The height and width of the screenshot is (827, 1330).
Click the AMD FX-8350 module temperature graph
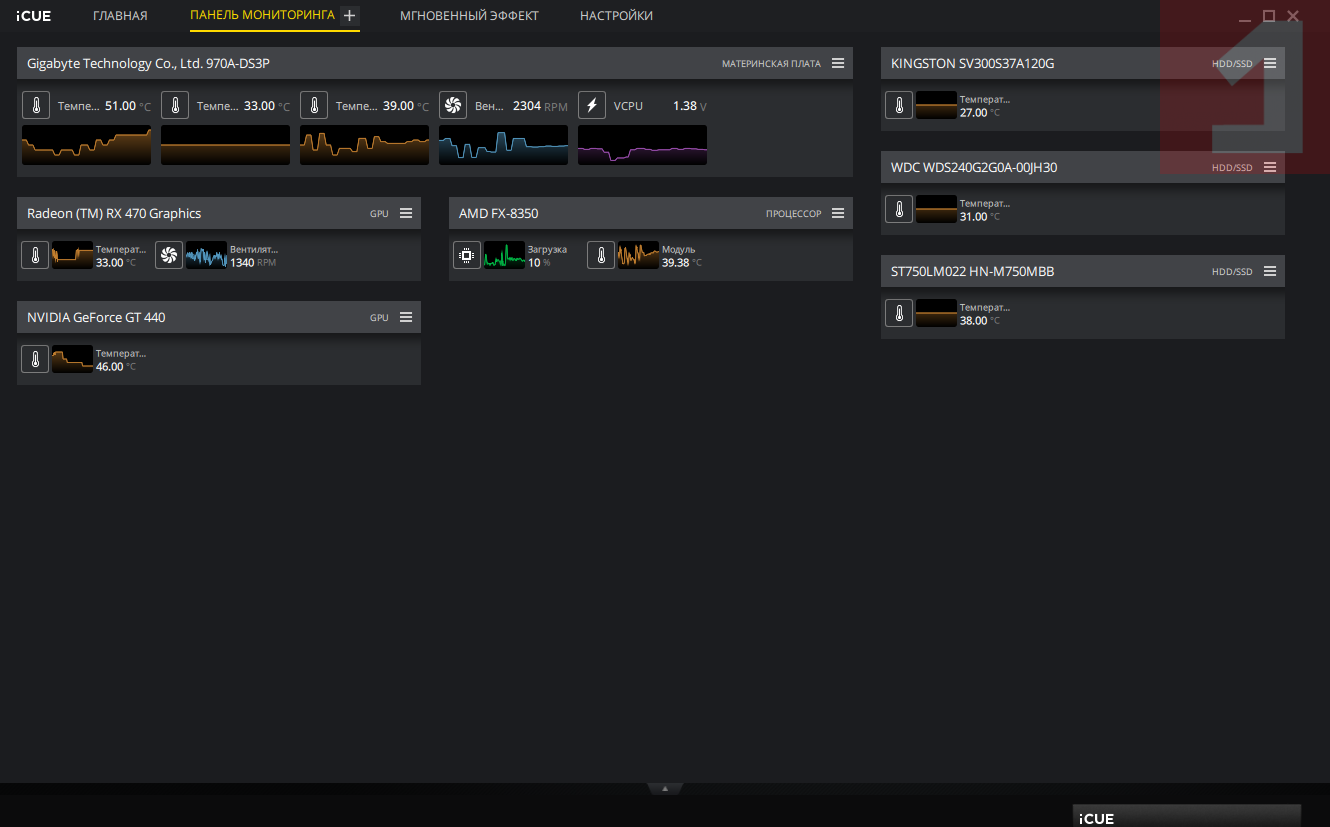click(x=638, y=255)
